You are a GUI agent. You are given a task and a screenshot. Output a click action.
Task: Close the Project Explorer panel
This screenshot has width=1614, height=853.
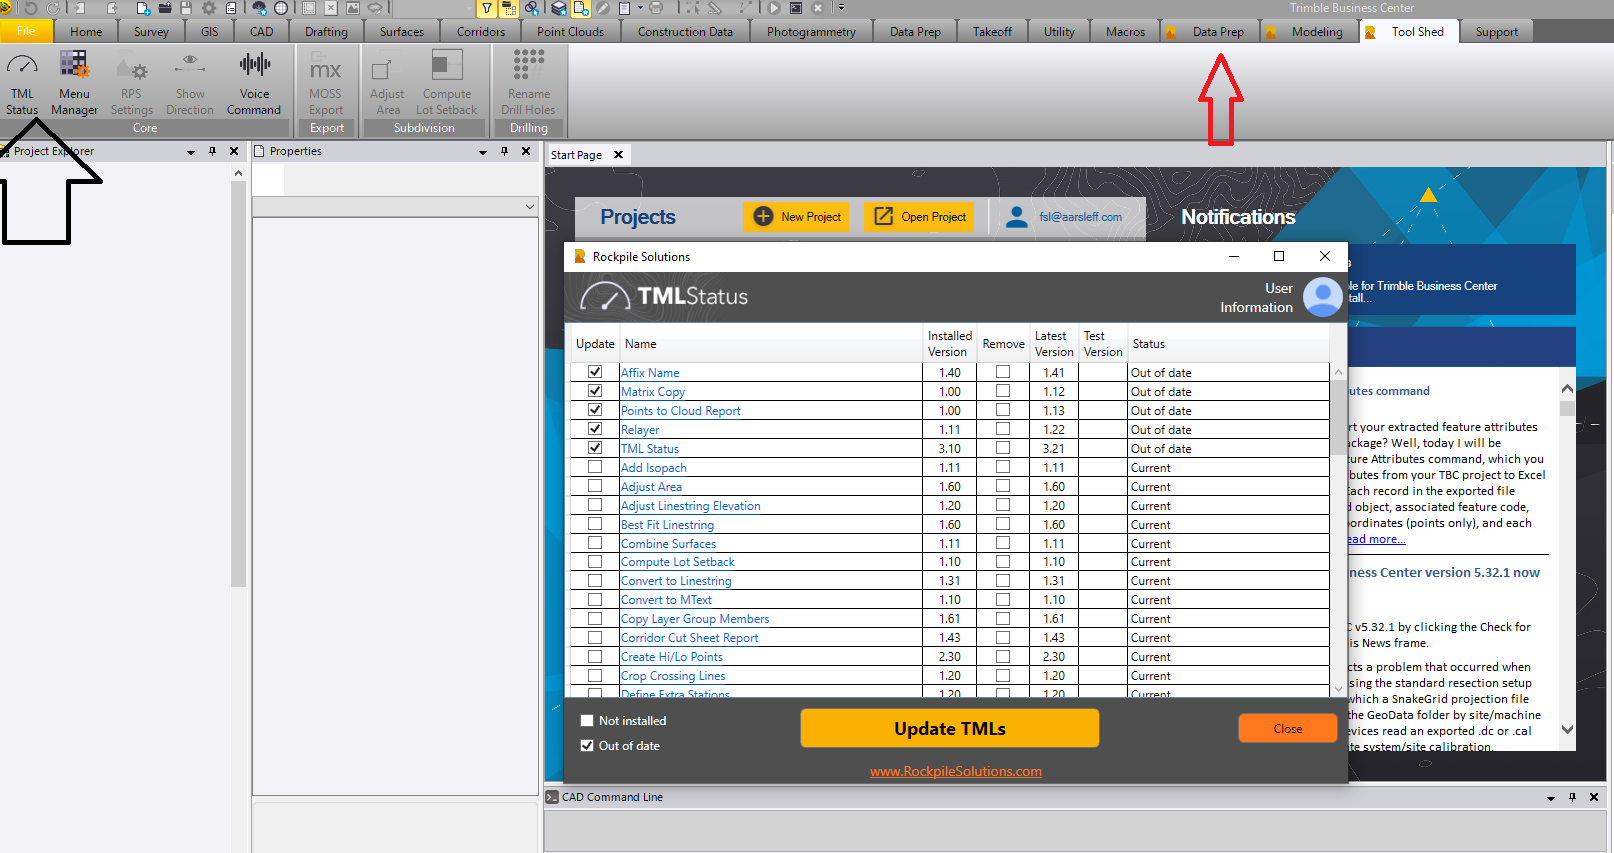[x=234, y=151]
